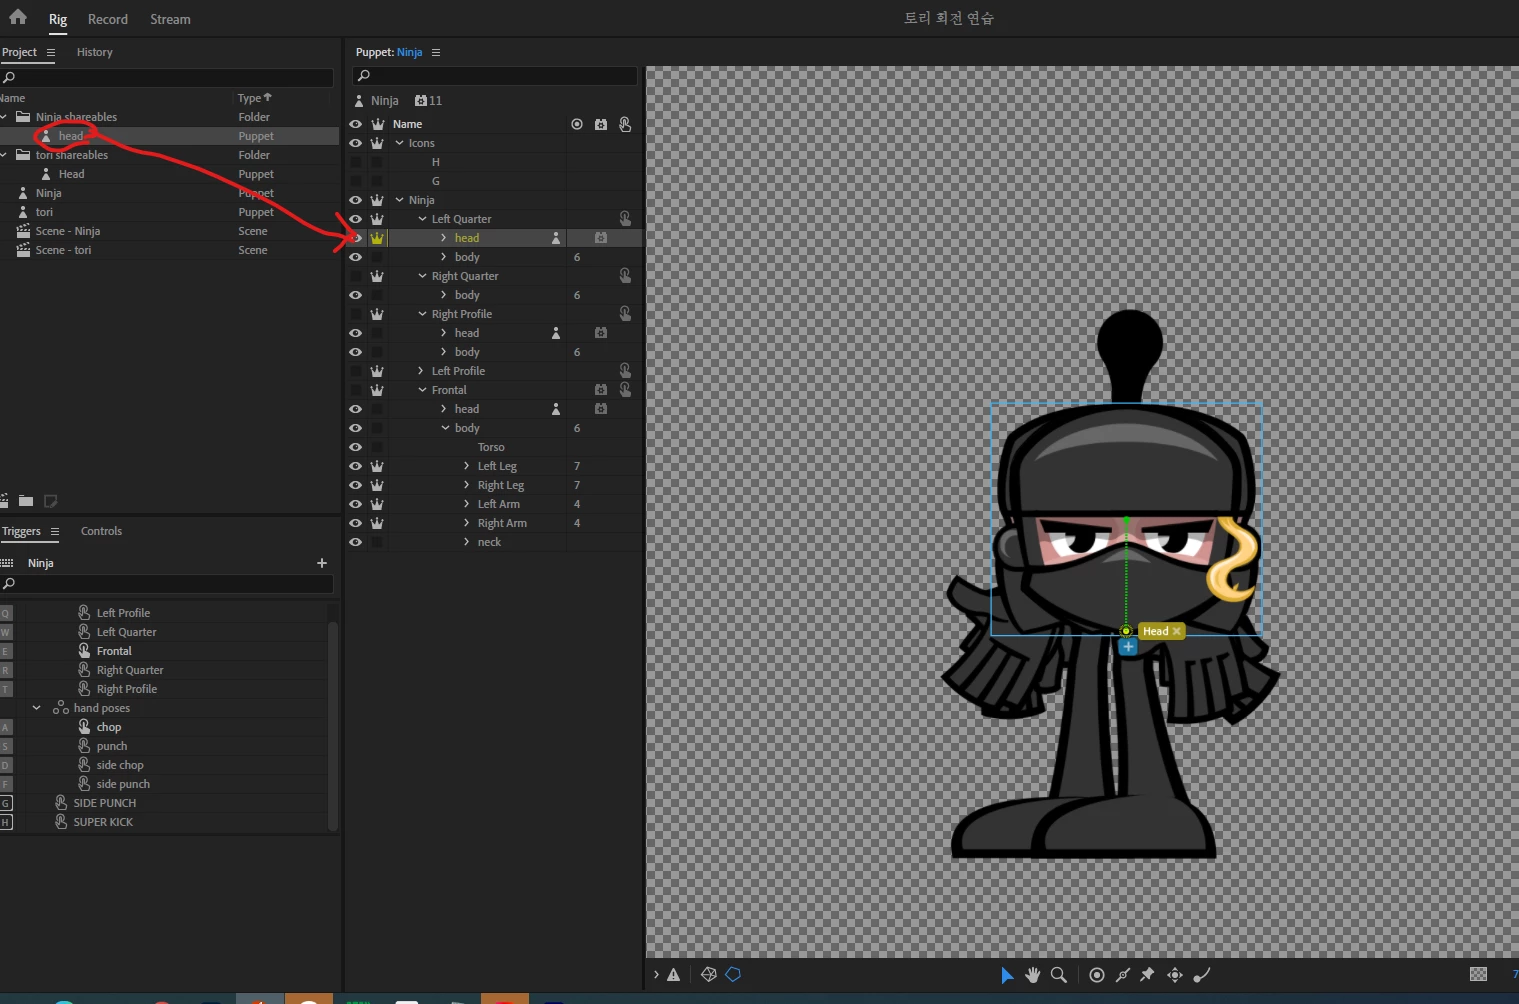Screen dimensions: 1519x1004
Task: Open the Triggers panel menu icon
Action: pyautogui.click(x=55, y=531)
